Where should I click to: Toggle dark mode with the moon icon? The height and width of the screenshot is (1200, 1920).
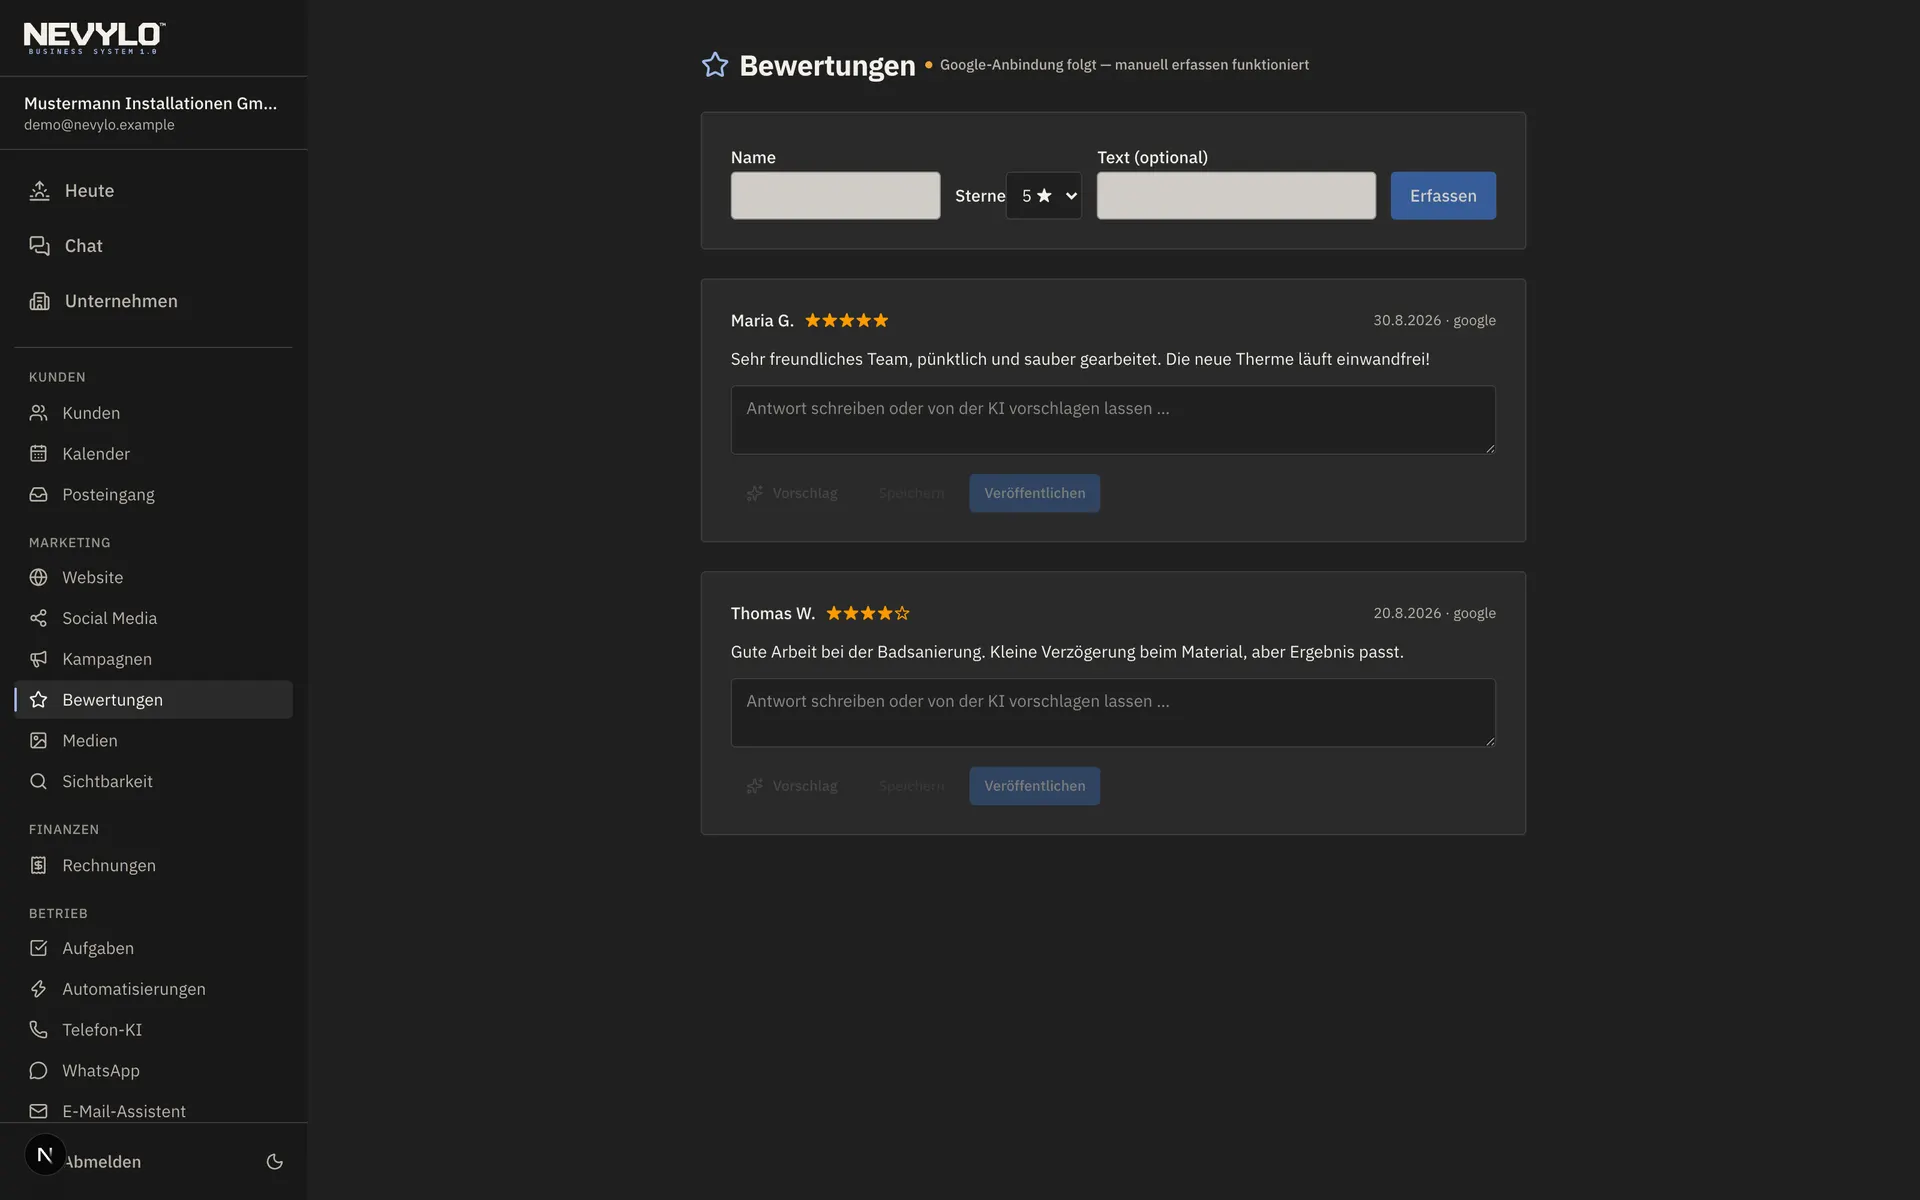(x=275, y=1162)
